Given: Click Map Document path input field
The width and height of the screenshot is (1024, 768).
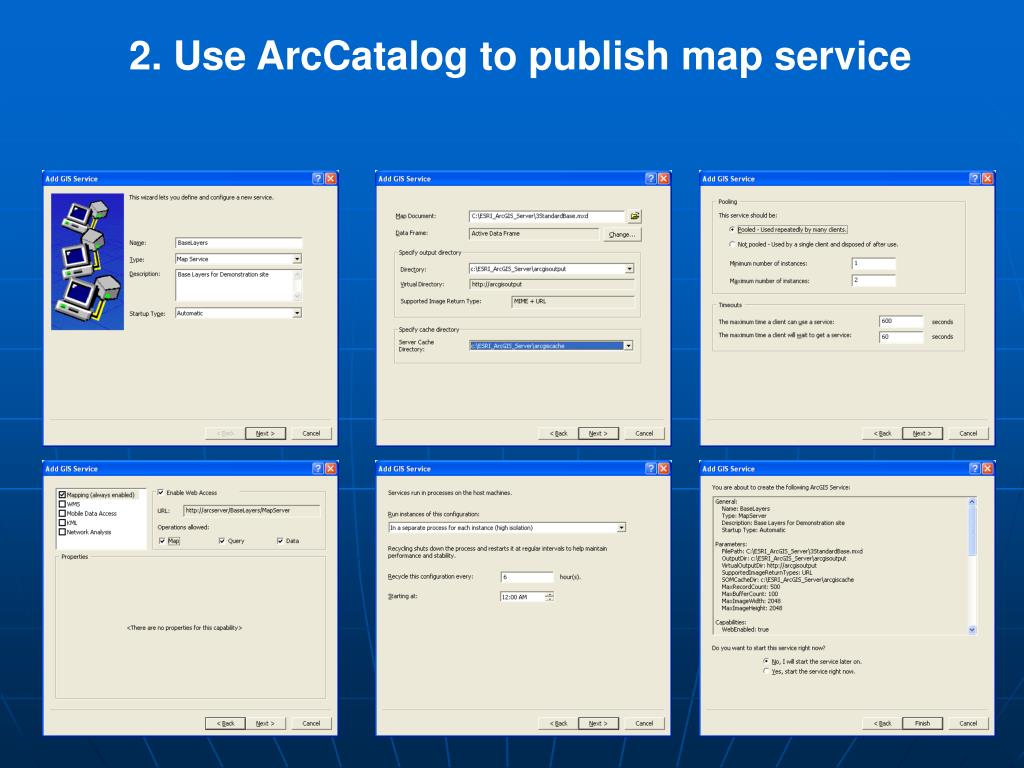Looking at the screenshot, I should pyautogui.click(x=547, y=216).
